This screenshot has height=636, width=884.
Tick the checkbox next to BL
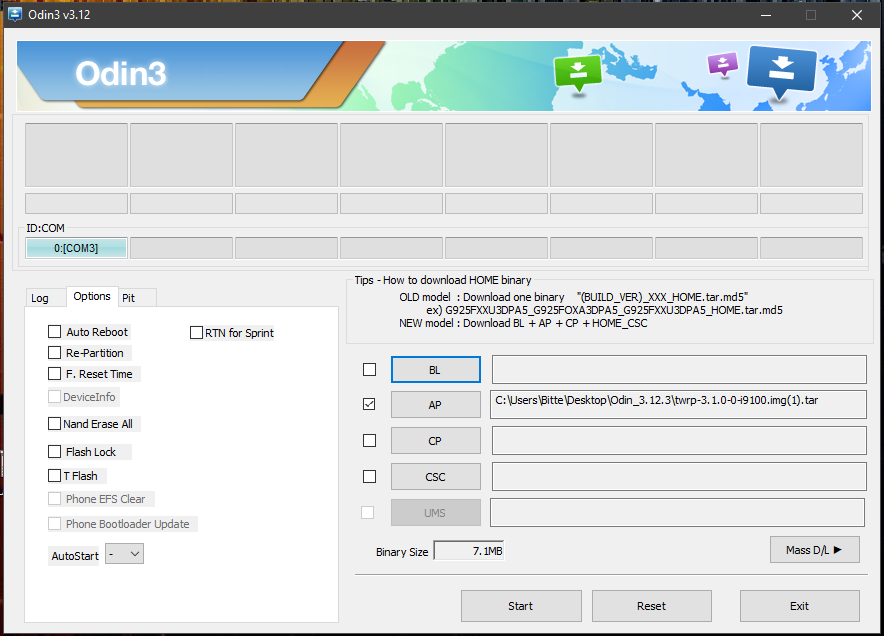(369, 369)
